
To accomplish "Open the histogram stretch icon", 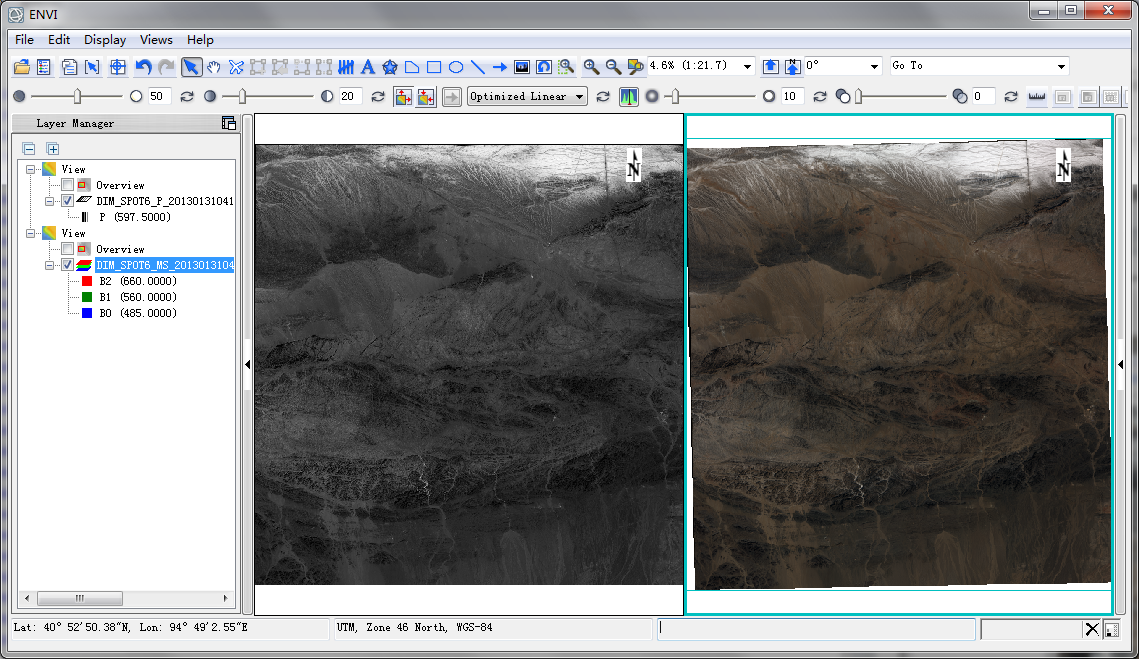I will (629, 97).
